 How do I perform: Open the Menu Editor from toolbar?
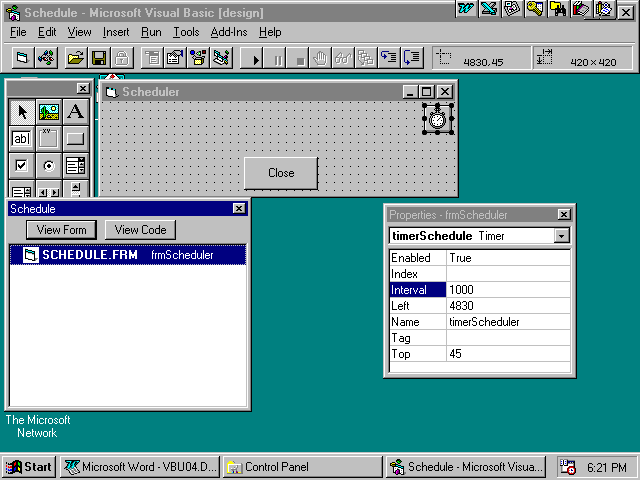(152, 58)
